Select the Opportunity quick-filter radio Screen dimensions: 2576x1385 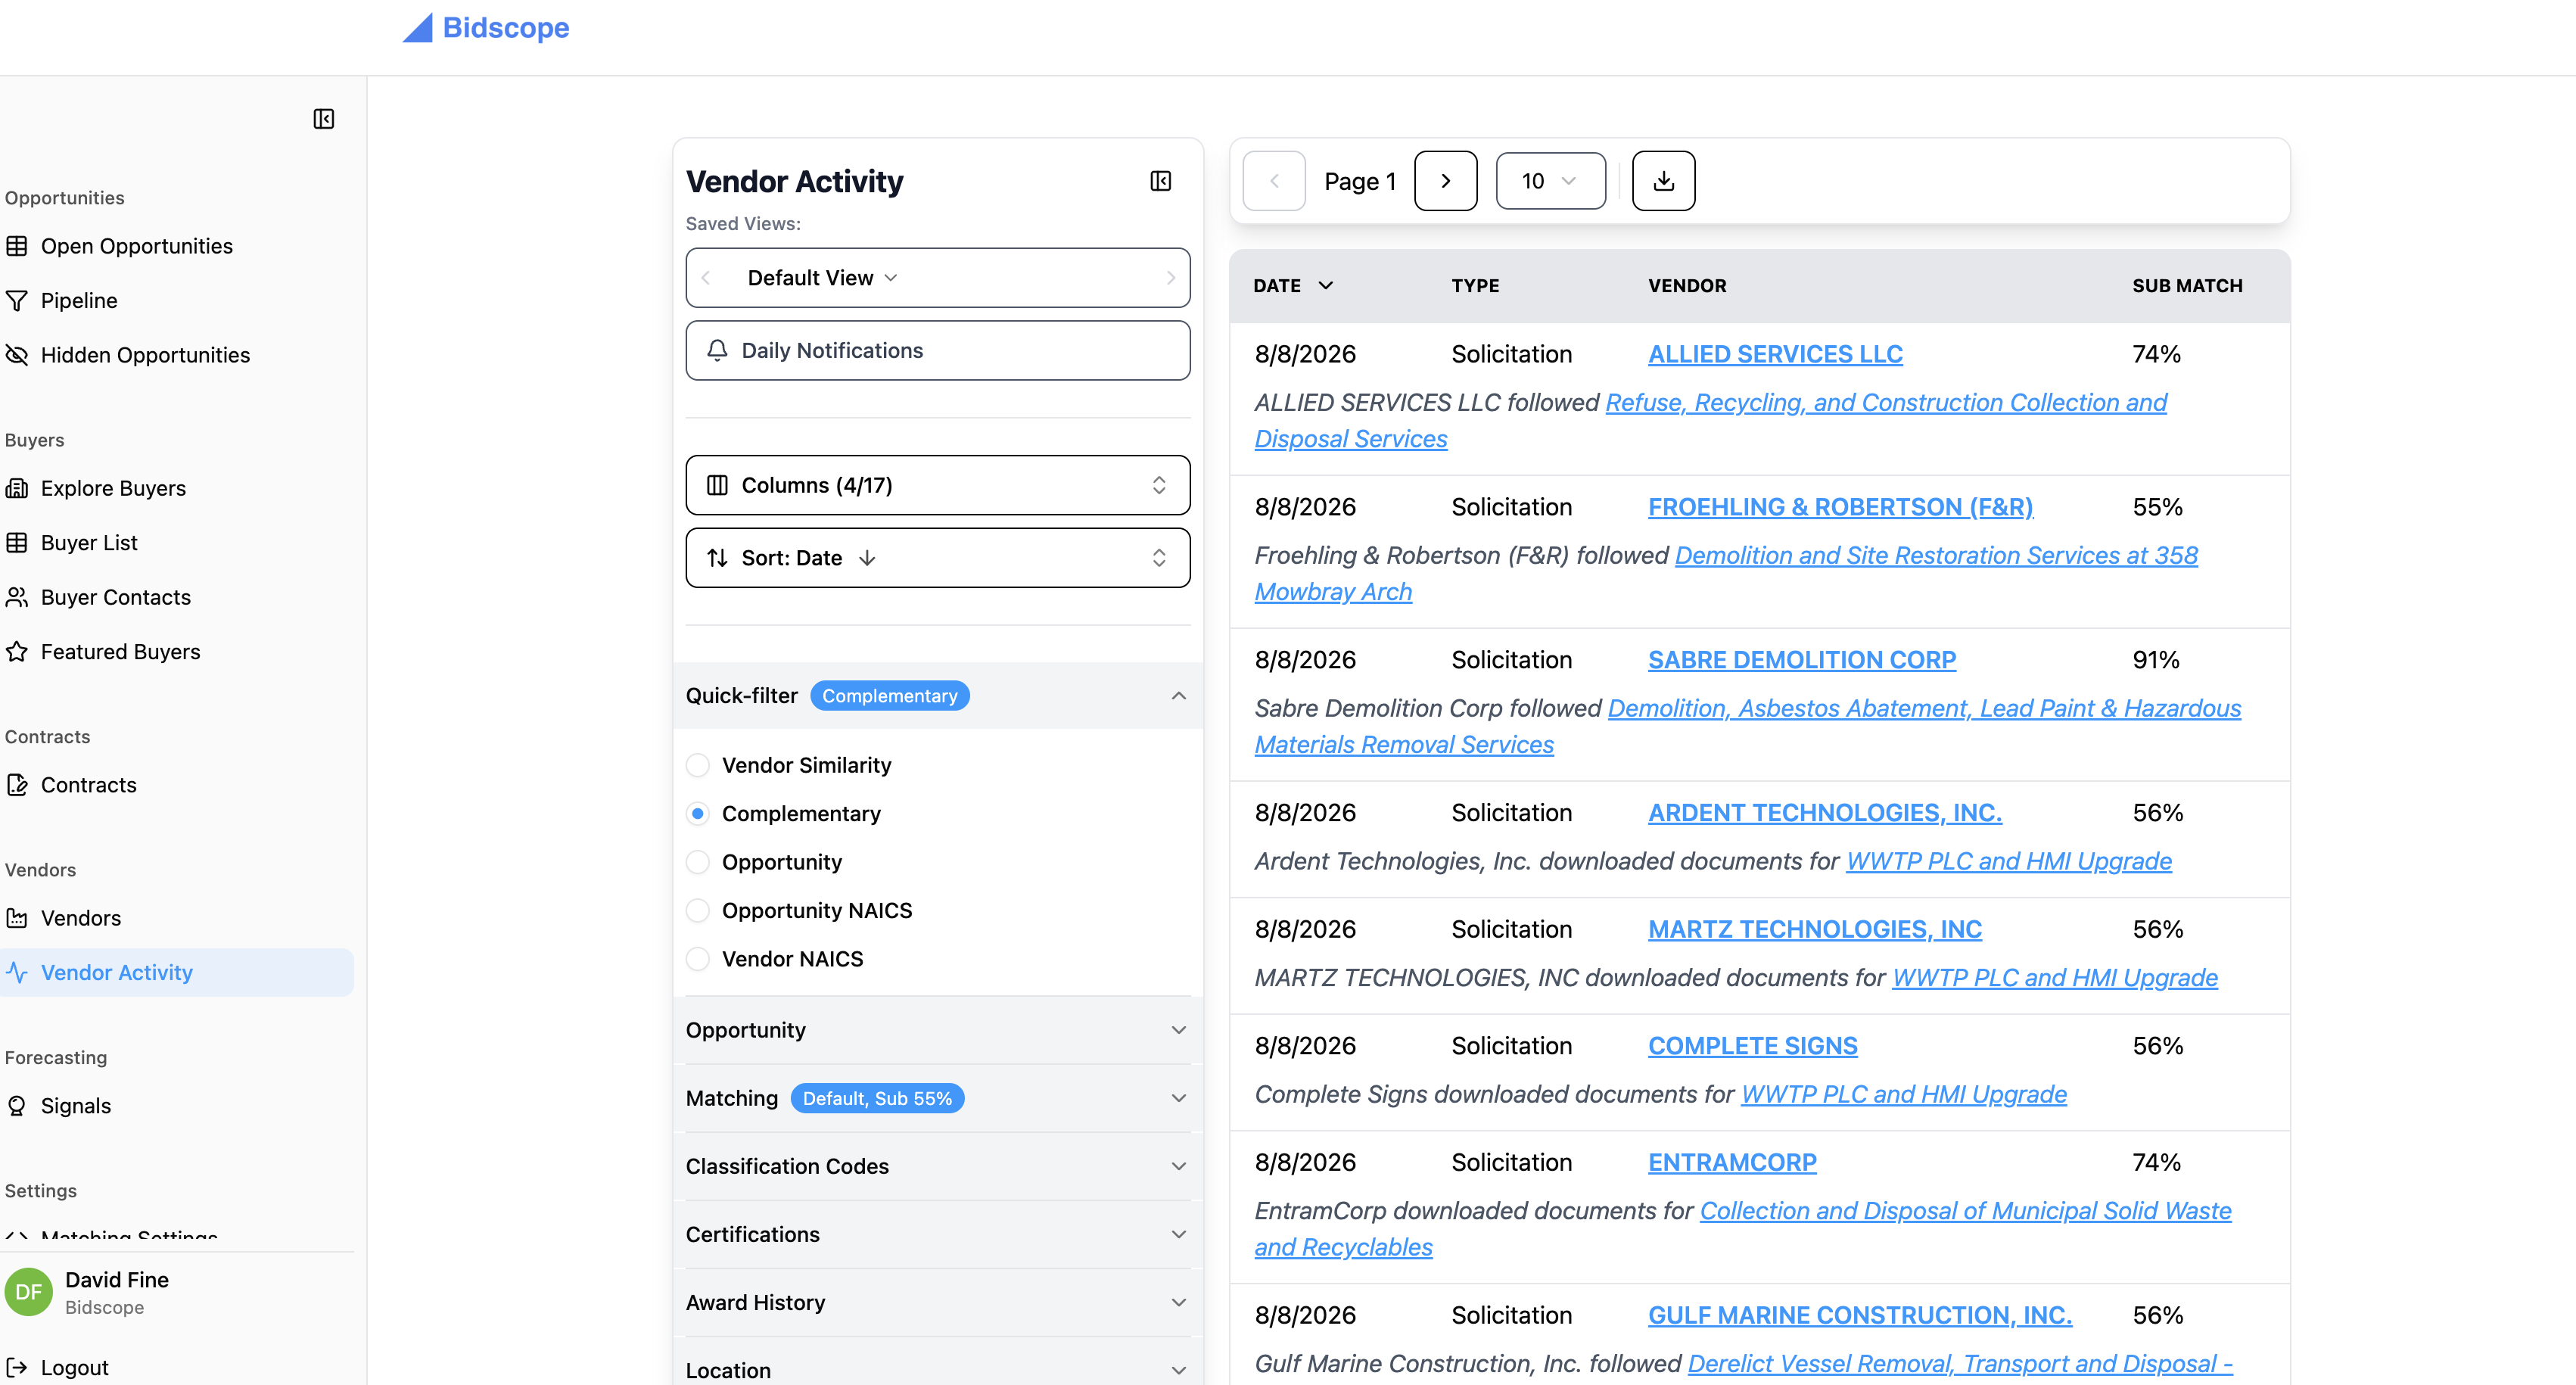click(698, 862)
